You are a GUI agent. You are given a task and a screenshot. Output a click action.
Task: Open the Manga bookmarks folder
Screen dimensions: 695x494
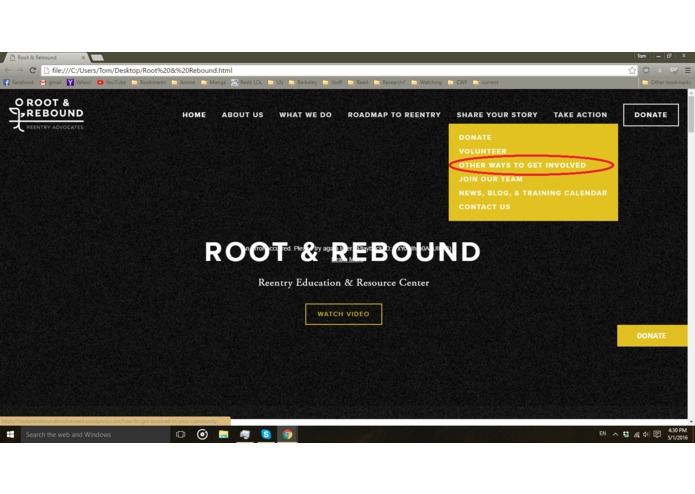[214, 82]
